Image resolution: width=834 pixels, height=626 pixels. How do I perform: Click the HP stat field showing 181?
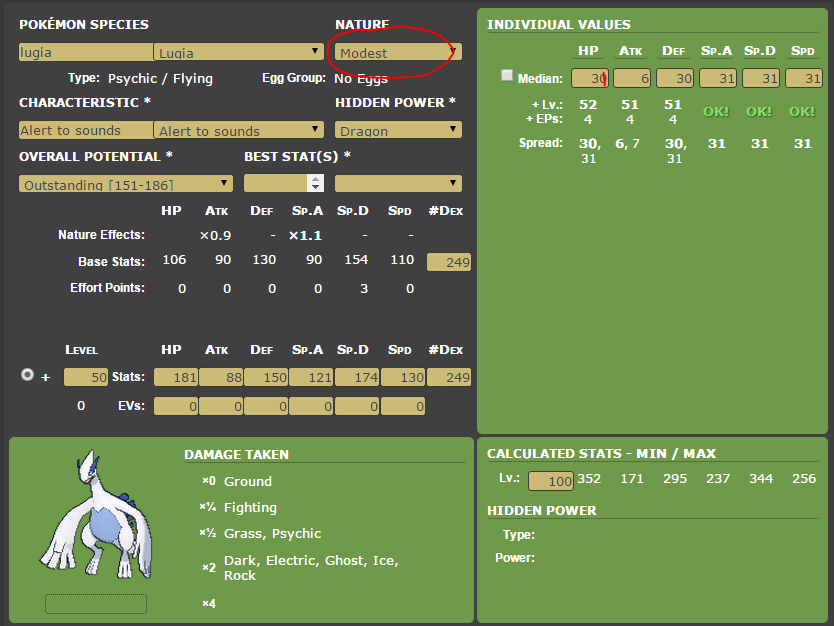point(176,377)
